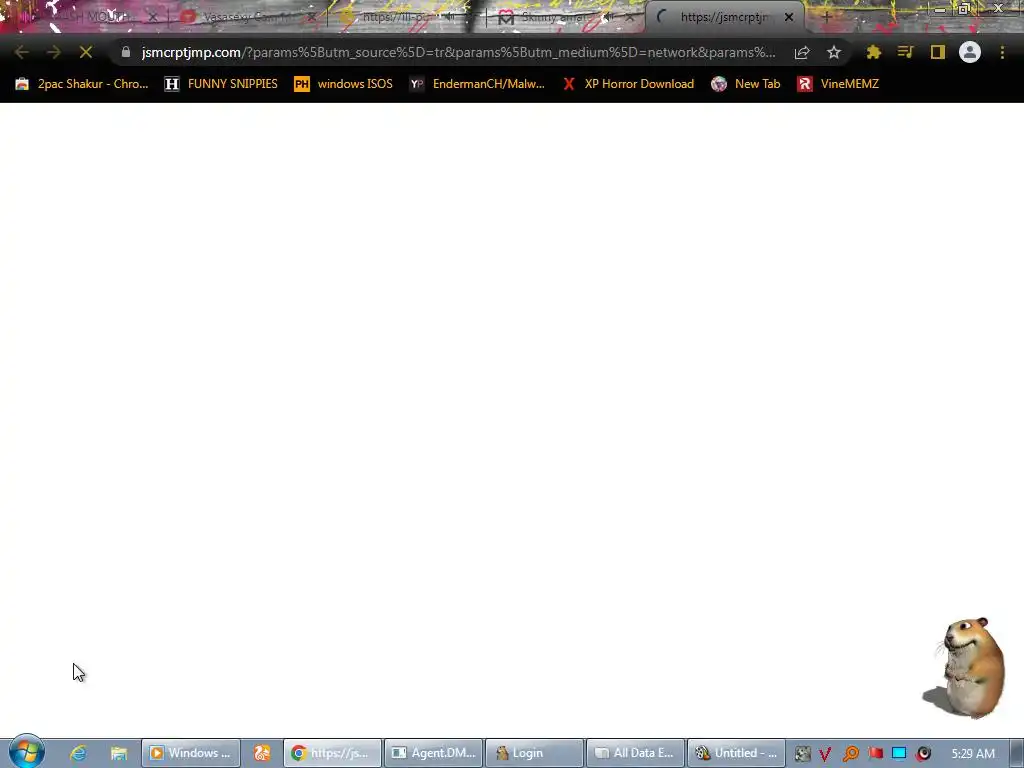Open the Chrome three-dot menu
Viewport: 1024px width, 768px height.
click(1002, 52)
